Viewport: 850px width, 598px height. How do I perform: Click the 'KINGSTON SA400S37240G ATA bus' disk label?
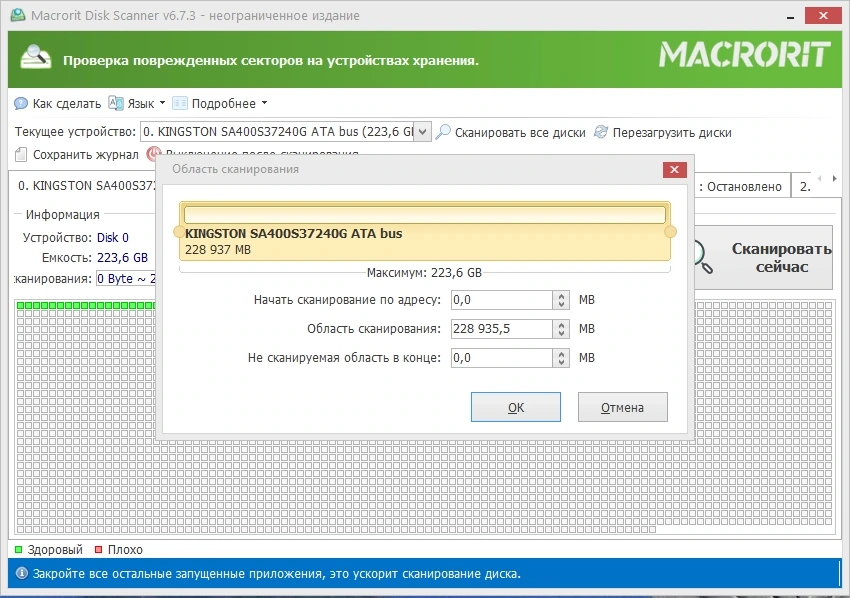point(293,234)
